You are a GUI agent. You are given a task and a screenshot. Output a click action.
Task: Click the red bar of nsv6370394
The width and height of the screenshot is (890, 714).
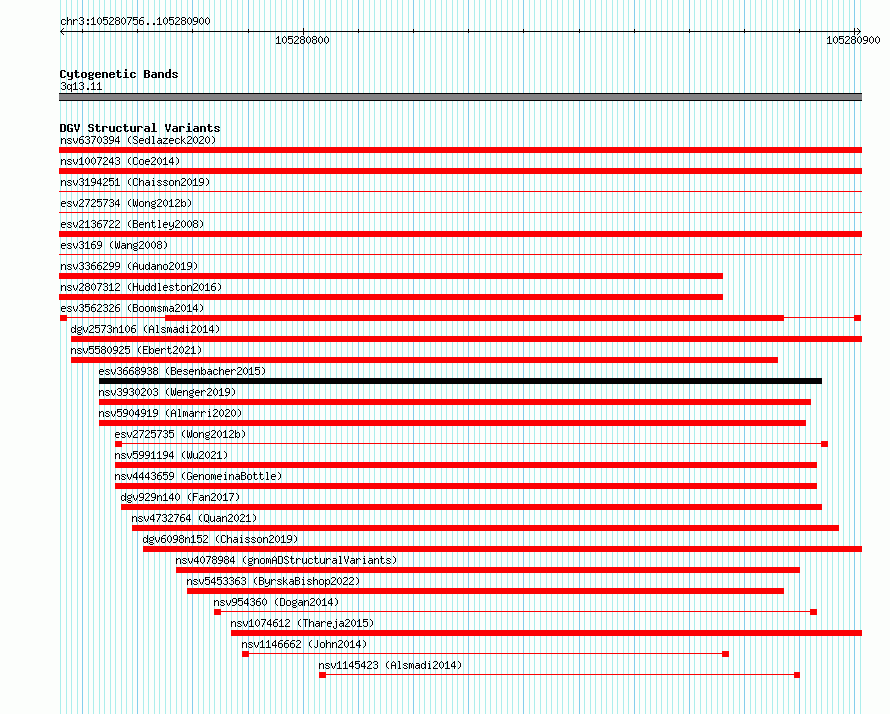coord(460,150)
